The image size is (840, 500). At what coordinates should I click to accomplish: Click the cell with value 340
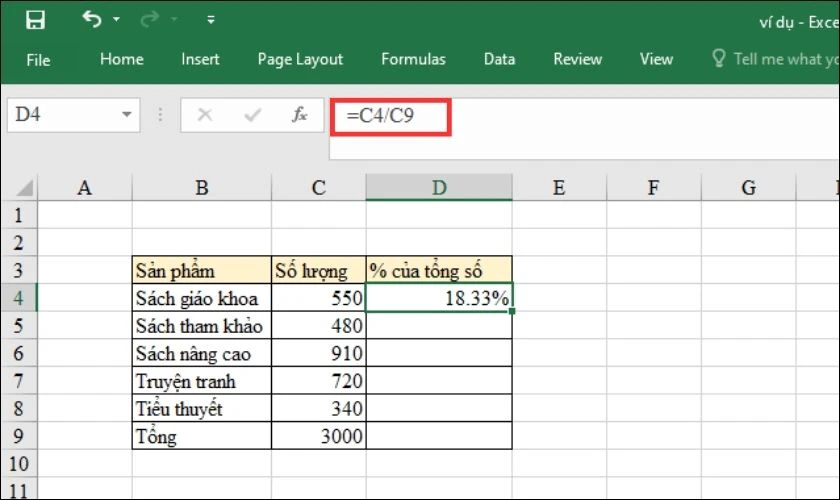click(319, 408)
